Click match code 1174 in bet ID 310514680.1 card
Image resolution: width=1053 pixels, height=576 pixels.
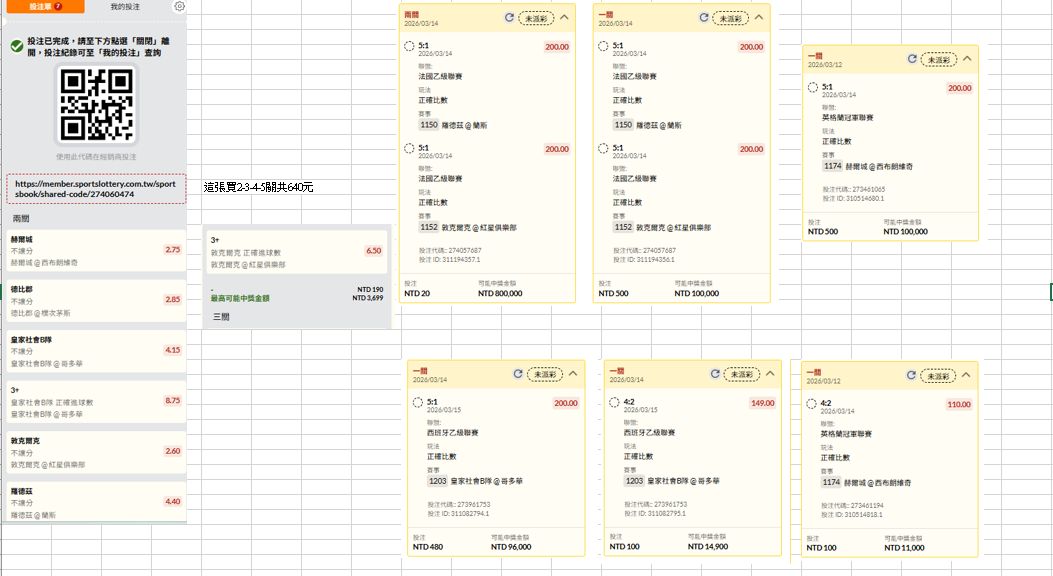(x=833, y=166)
